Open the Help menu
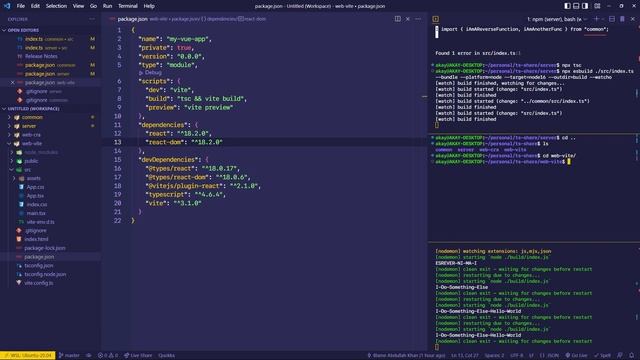The height and width of the screenshot is (360, 640). tap(149, 6)
